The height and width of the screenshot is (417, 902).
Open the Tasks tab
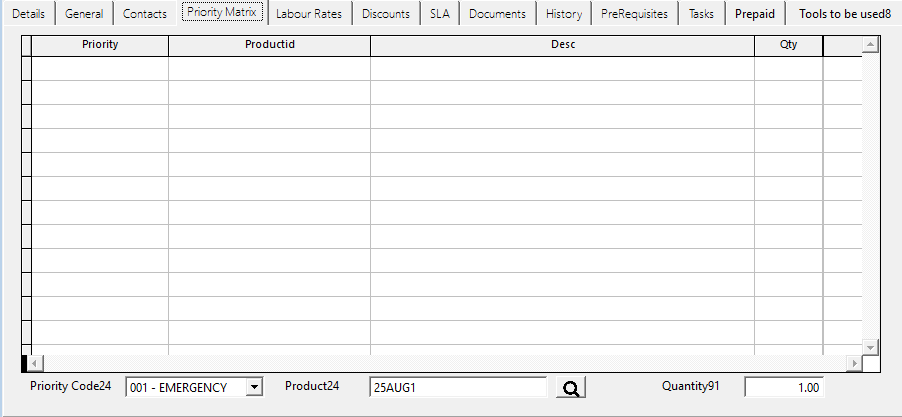tap(701, 14)
